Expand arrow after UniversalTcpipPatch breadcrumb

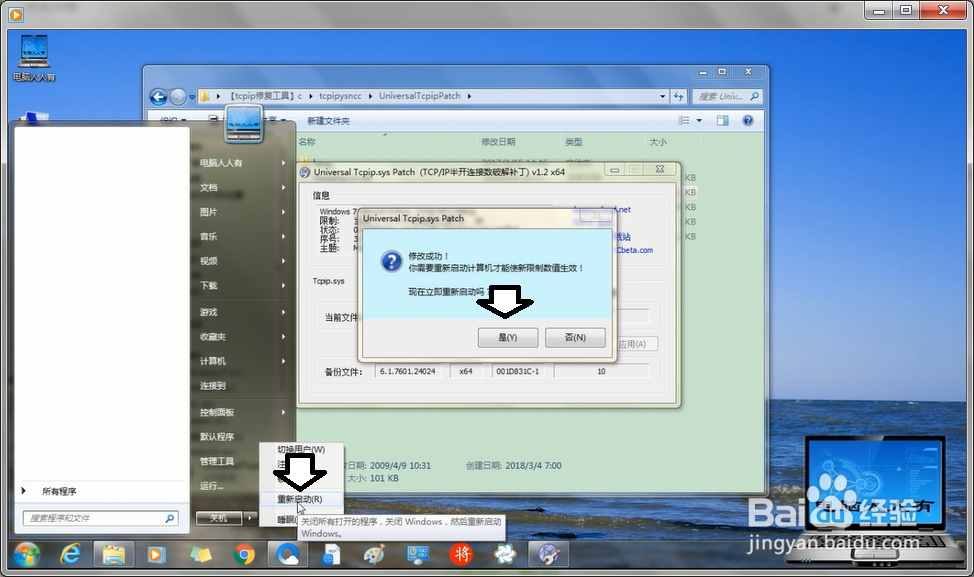coord(469,96)
